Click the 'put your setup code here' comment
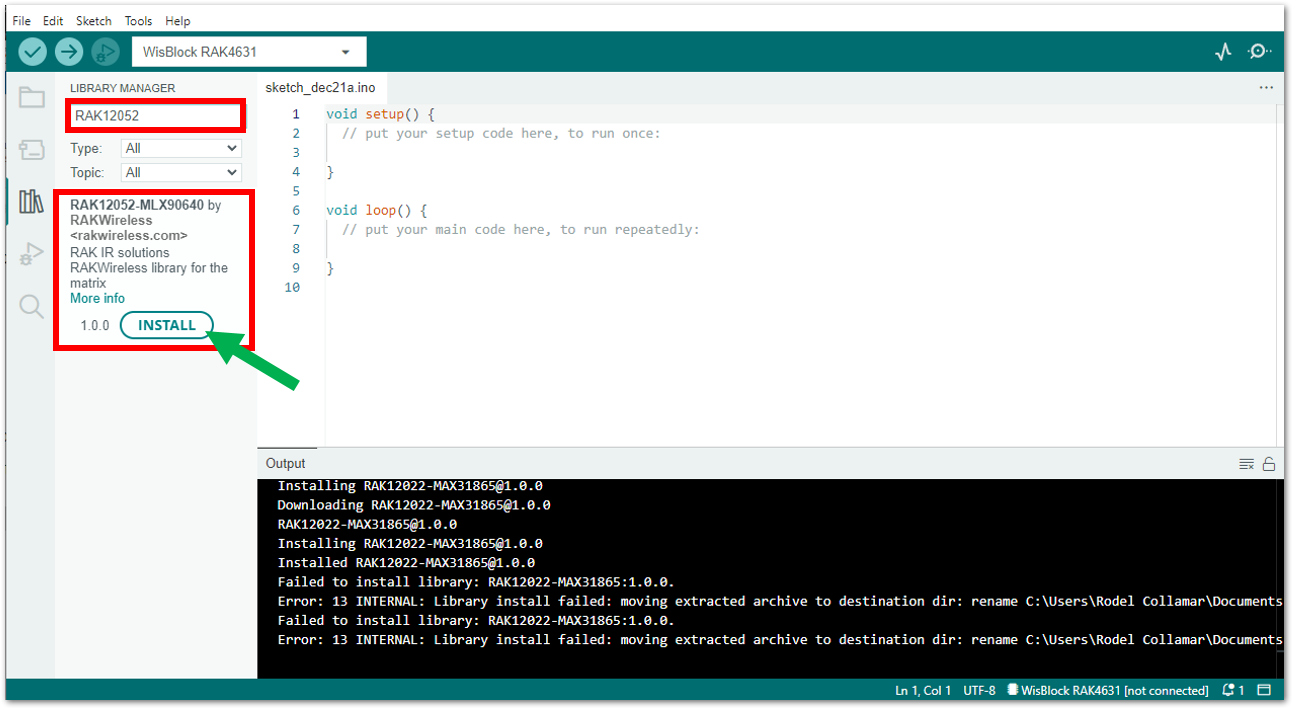This screenshot has width=1293, height=709. (501, 133)
